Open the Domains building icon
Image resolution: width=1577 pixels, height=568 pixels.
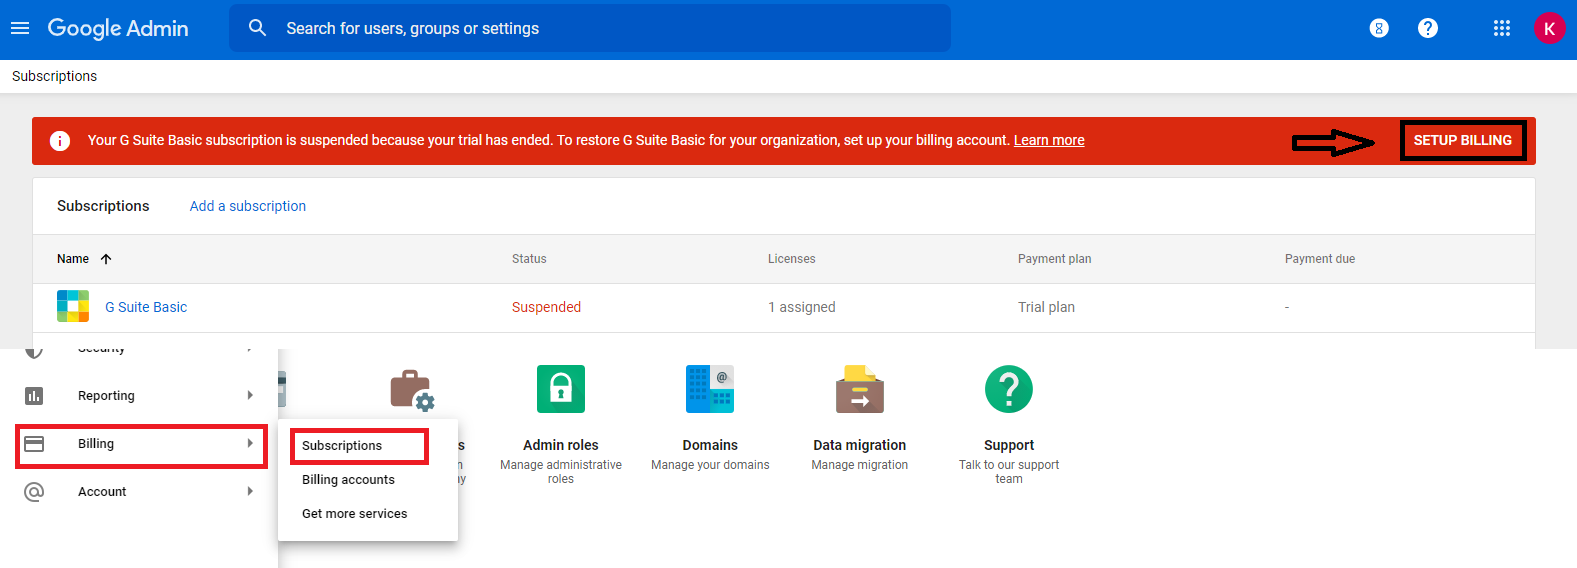(710, 389)
